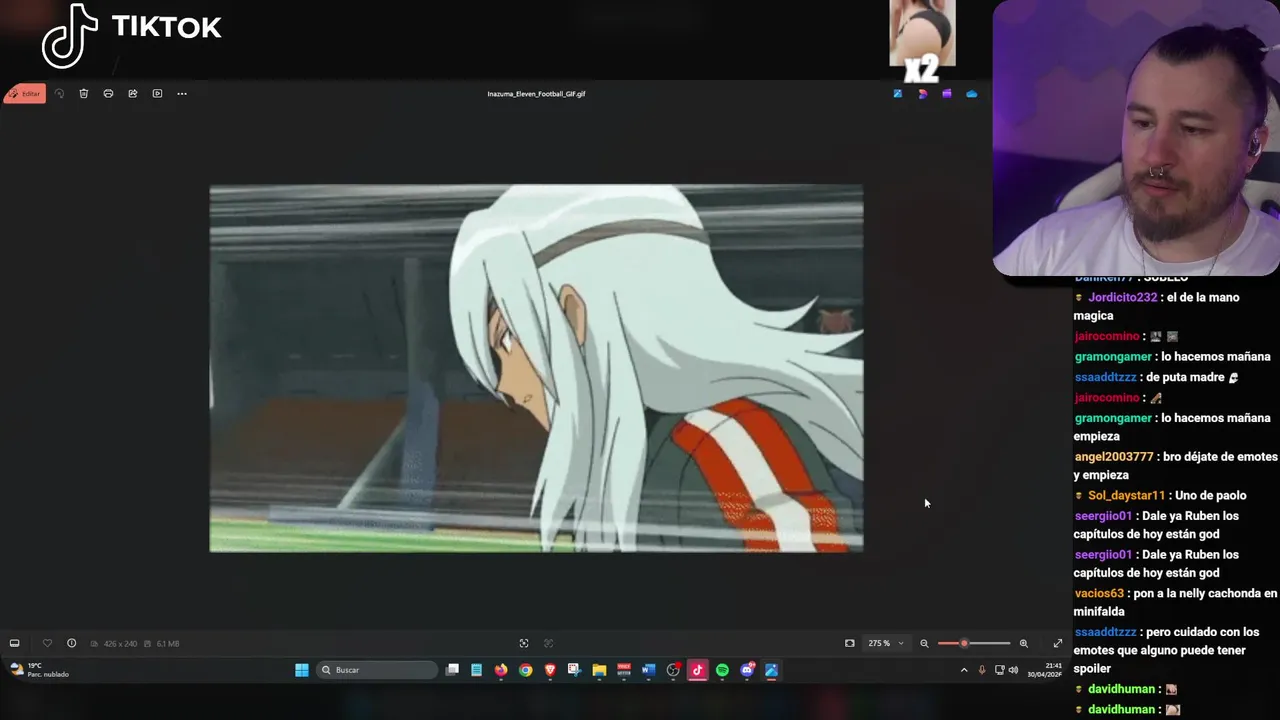Viewport: 1280px width, 720px height.
Task: Open the 275 % zoom dropdown
Action: tap(886, 643)
